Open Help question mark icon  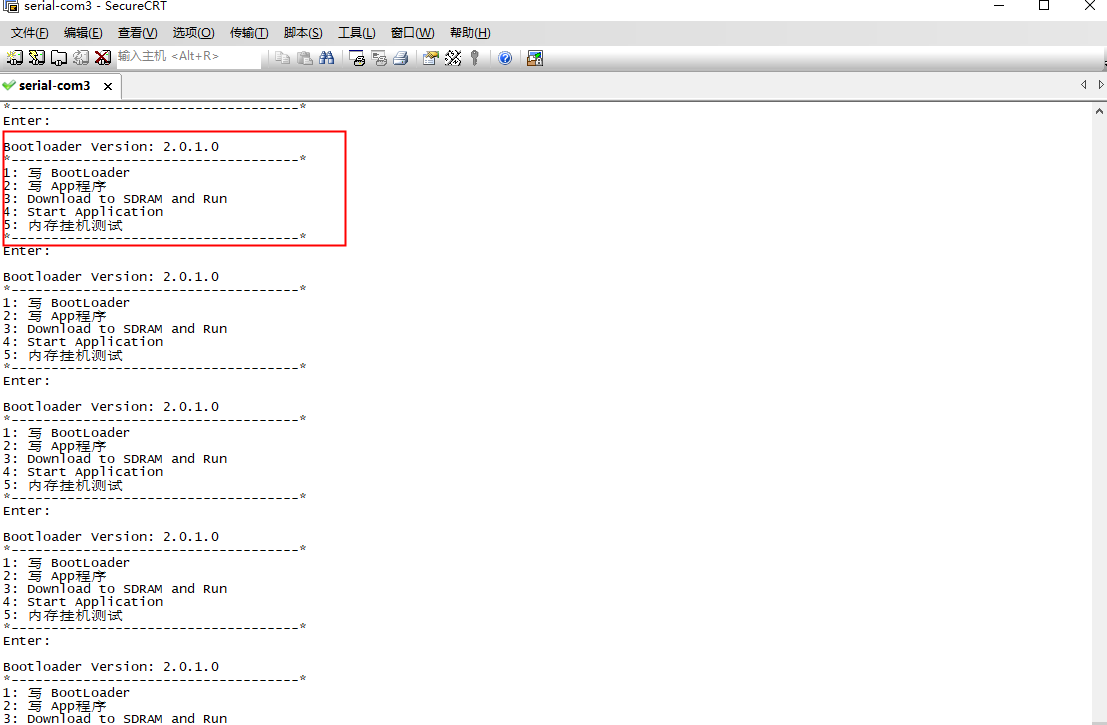point(505,58)
